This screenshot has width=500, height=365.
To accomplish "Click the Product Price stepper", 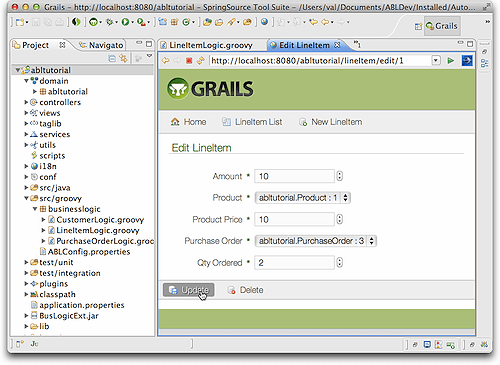I will pos(339,219).
